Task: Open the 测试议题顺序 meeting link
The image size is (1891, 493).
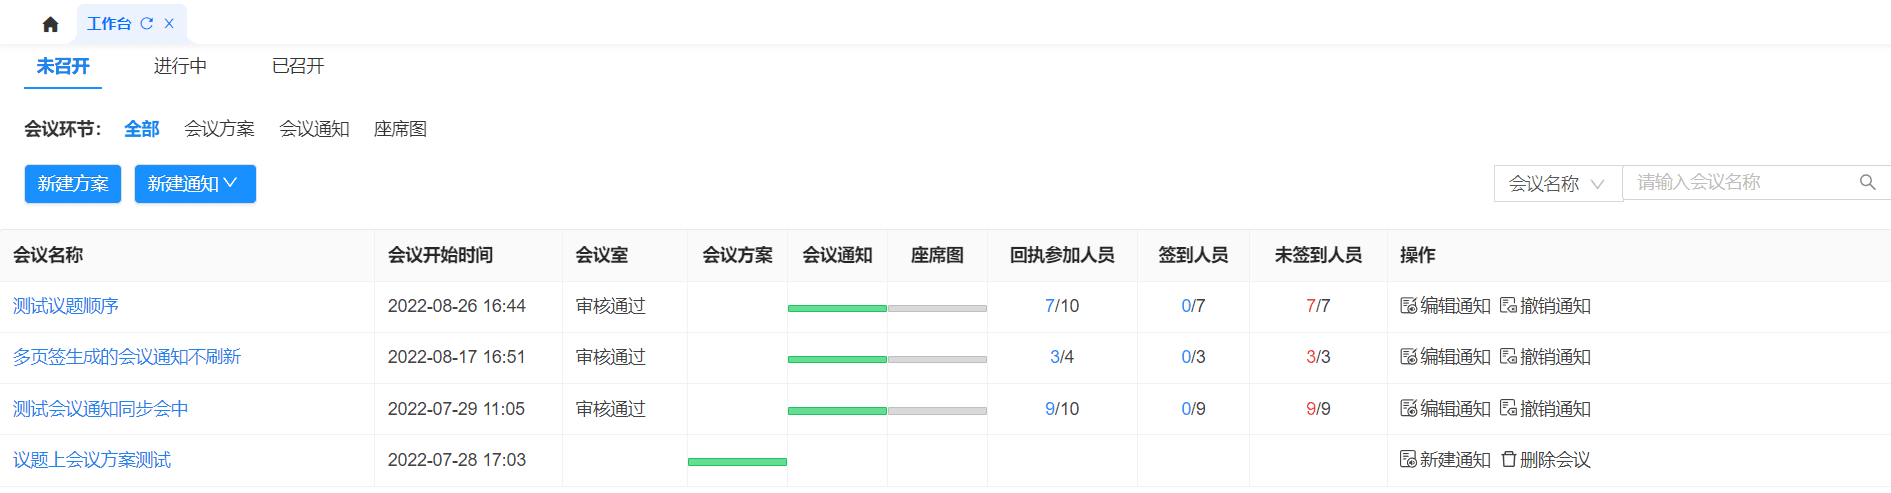Action: (66, 306)
